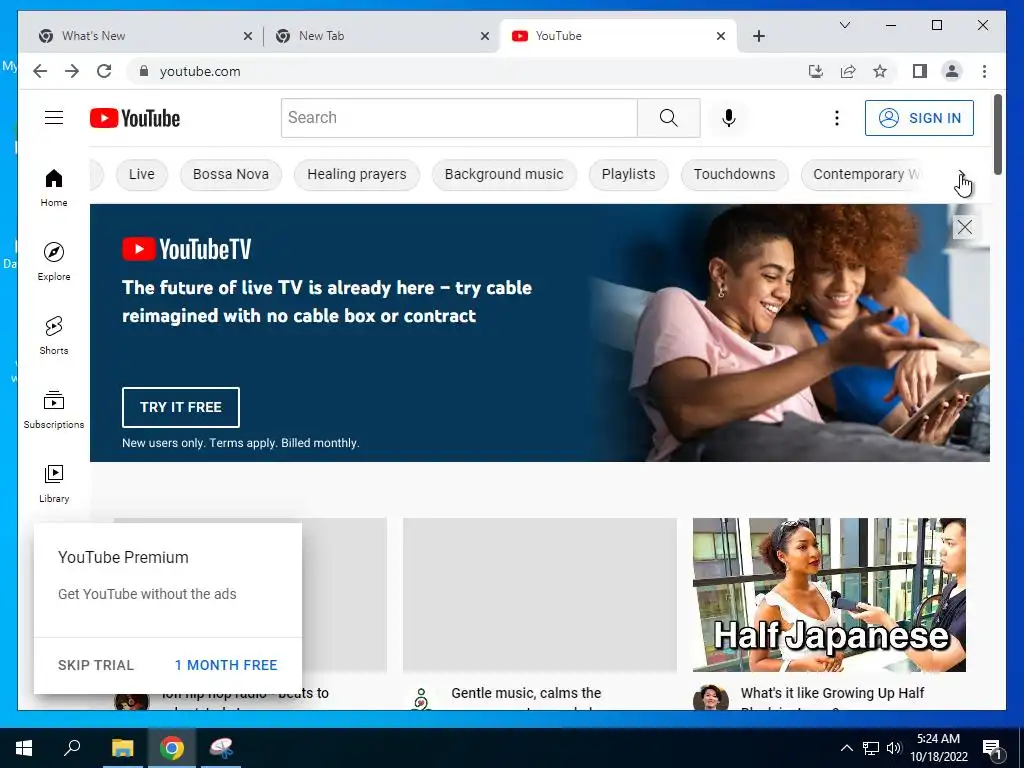Bookmark this page with the star icon

880,71
